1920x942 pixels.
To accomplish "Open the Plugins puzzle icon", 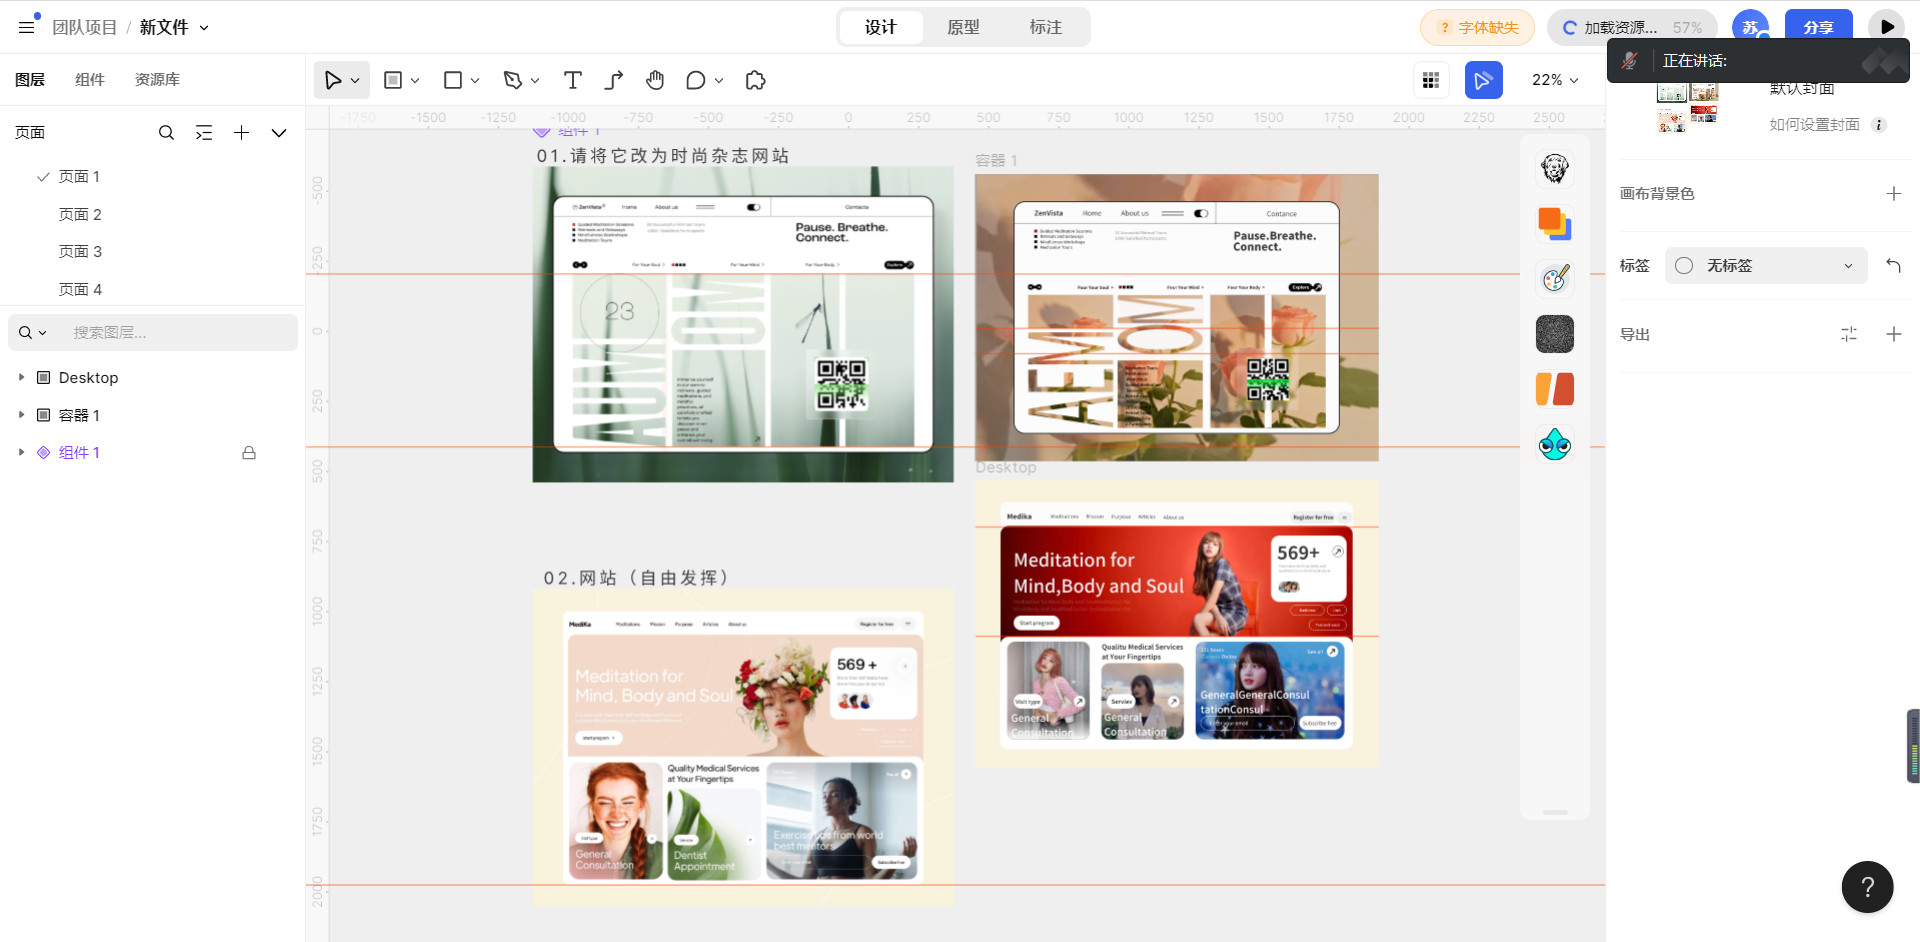I will pyautogui.click(x=756, y=80).
